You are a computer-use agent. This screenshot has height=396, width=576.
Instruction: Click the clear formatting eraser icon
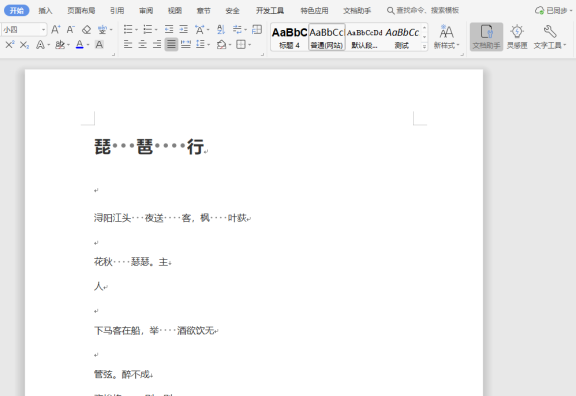[86, 29]
